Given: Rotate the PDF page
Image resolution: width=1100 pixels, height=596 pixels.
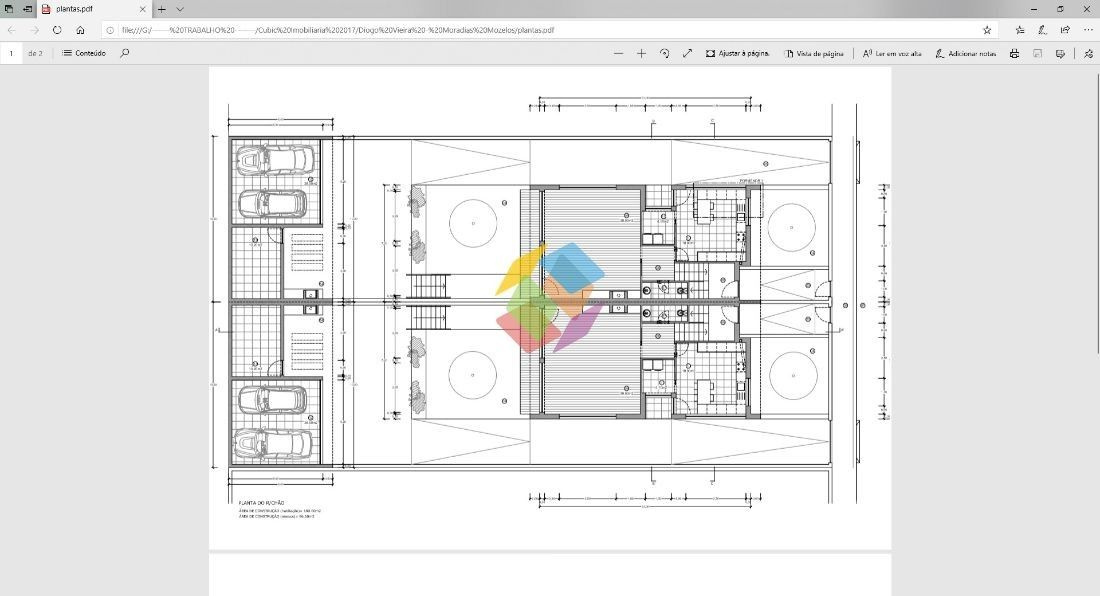Looking at the screenshot, I should [x=664, y=53].
